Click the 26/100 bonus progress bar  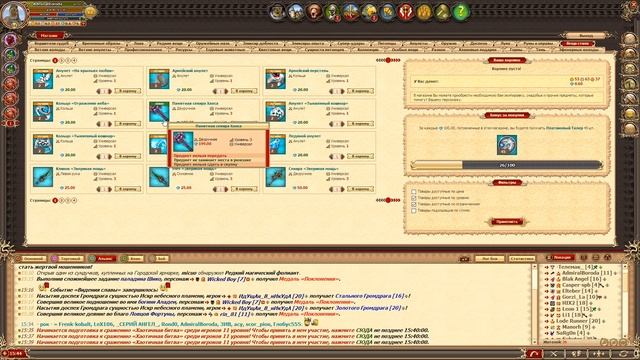[507, 165]
